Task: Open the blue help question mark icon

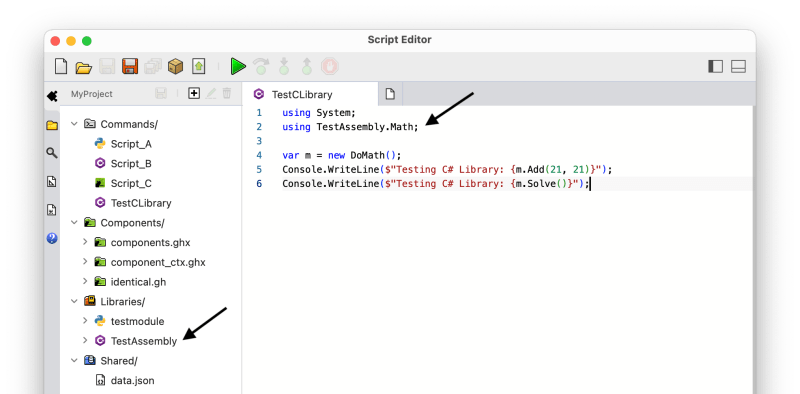Action: pyautogui.click(x=52, y=238)
